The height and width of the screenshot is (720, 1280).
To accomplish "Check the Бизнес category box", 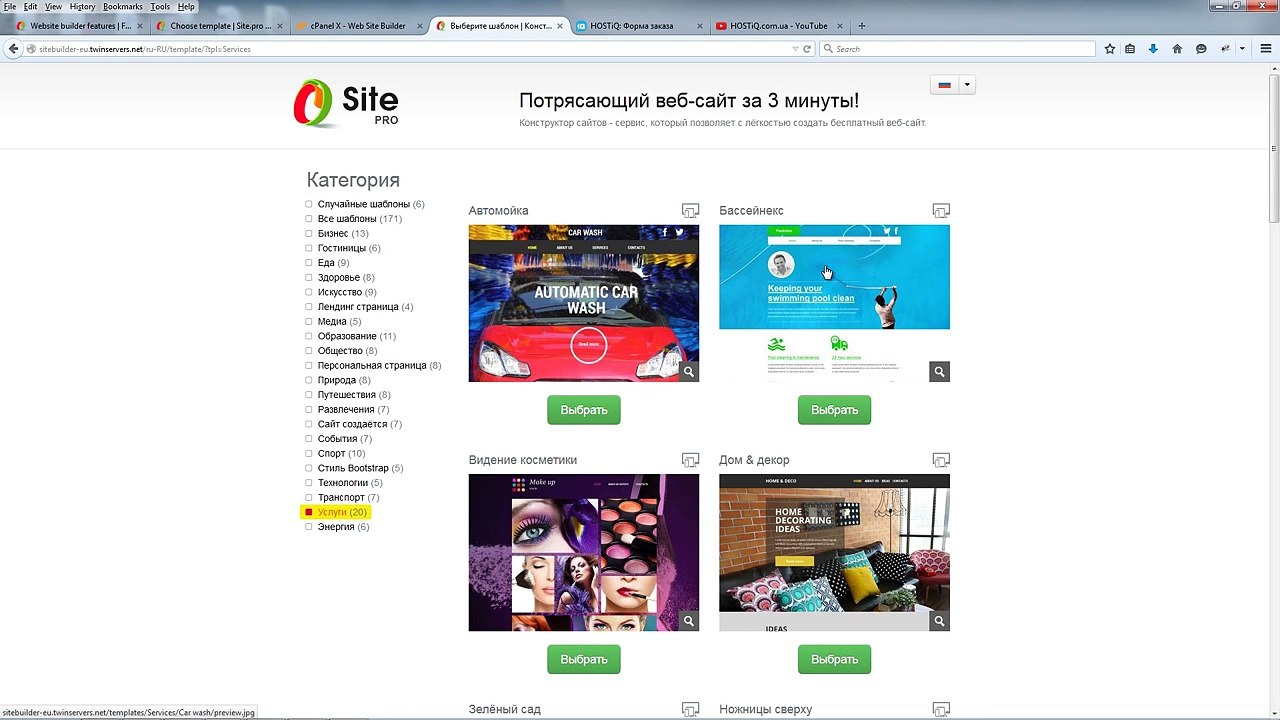I will tap(309, 233).
